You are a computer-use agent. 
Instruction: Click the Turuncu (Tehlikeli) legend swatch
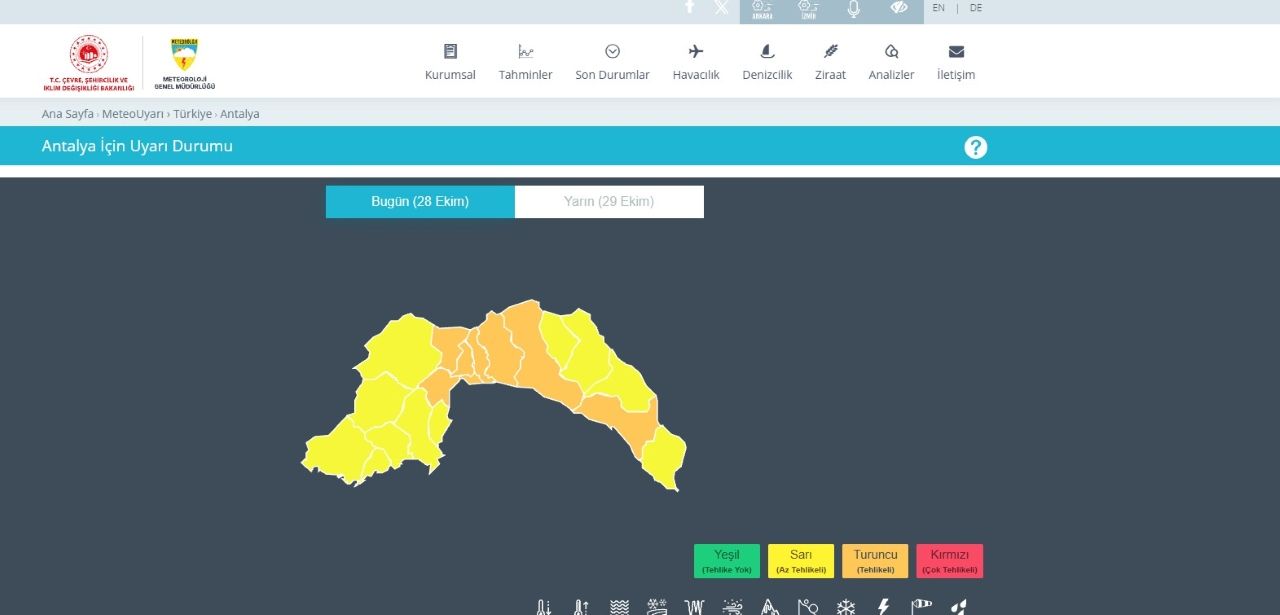(x=875, y=561)
